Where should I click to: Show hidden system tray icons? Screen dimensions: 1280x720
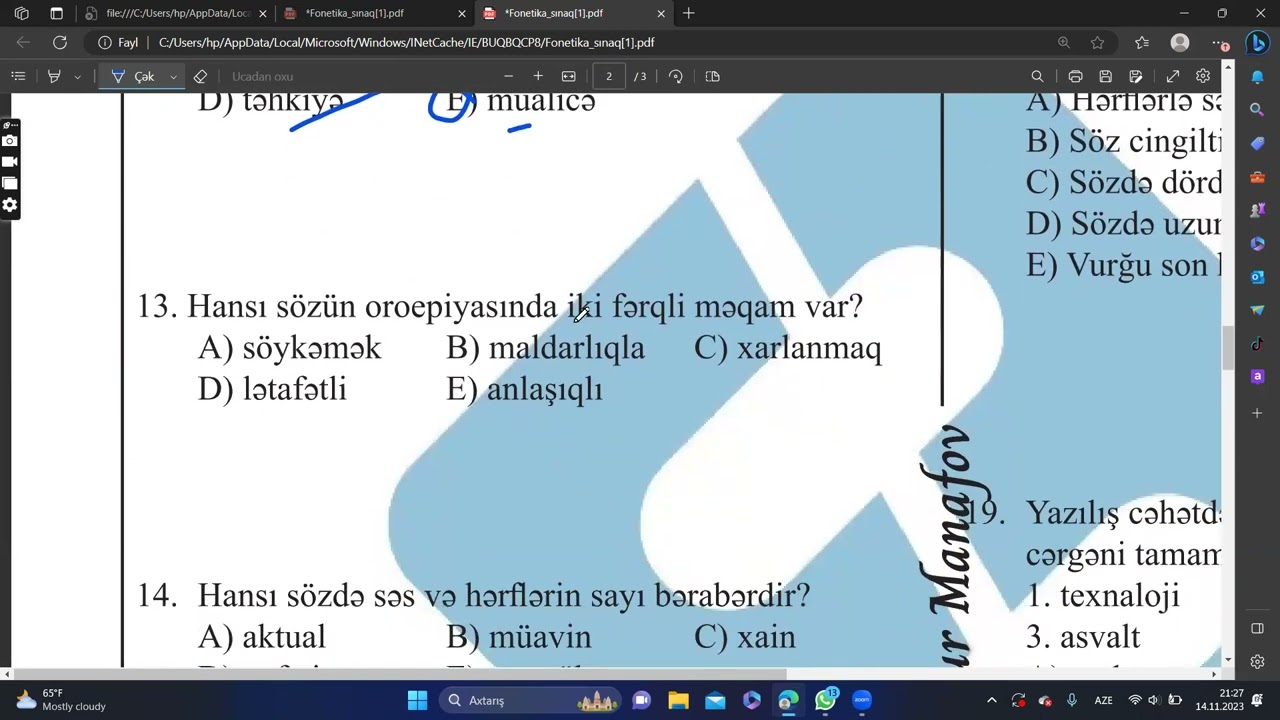tap(991, 700)
